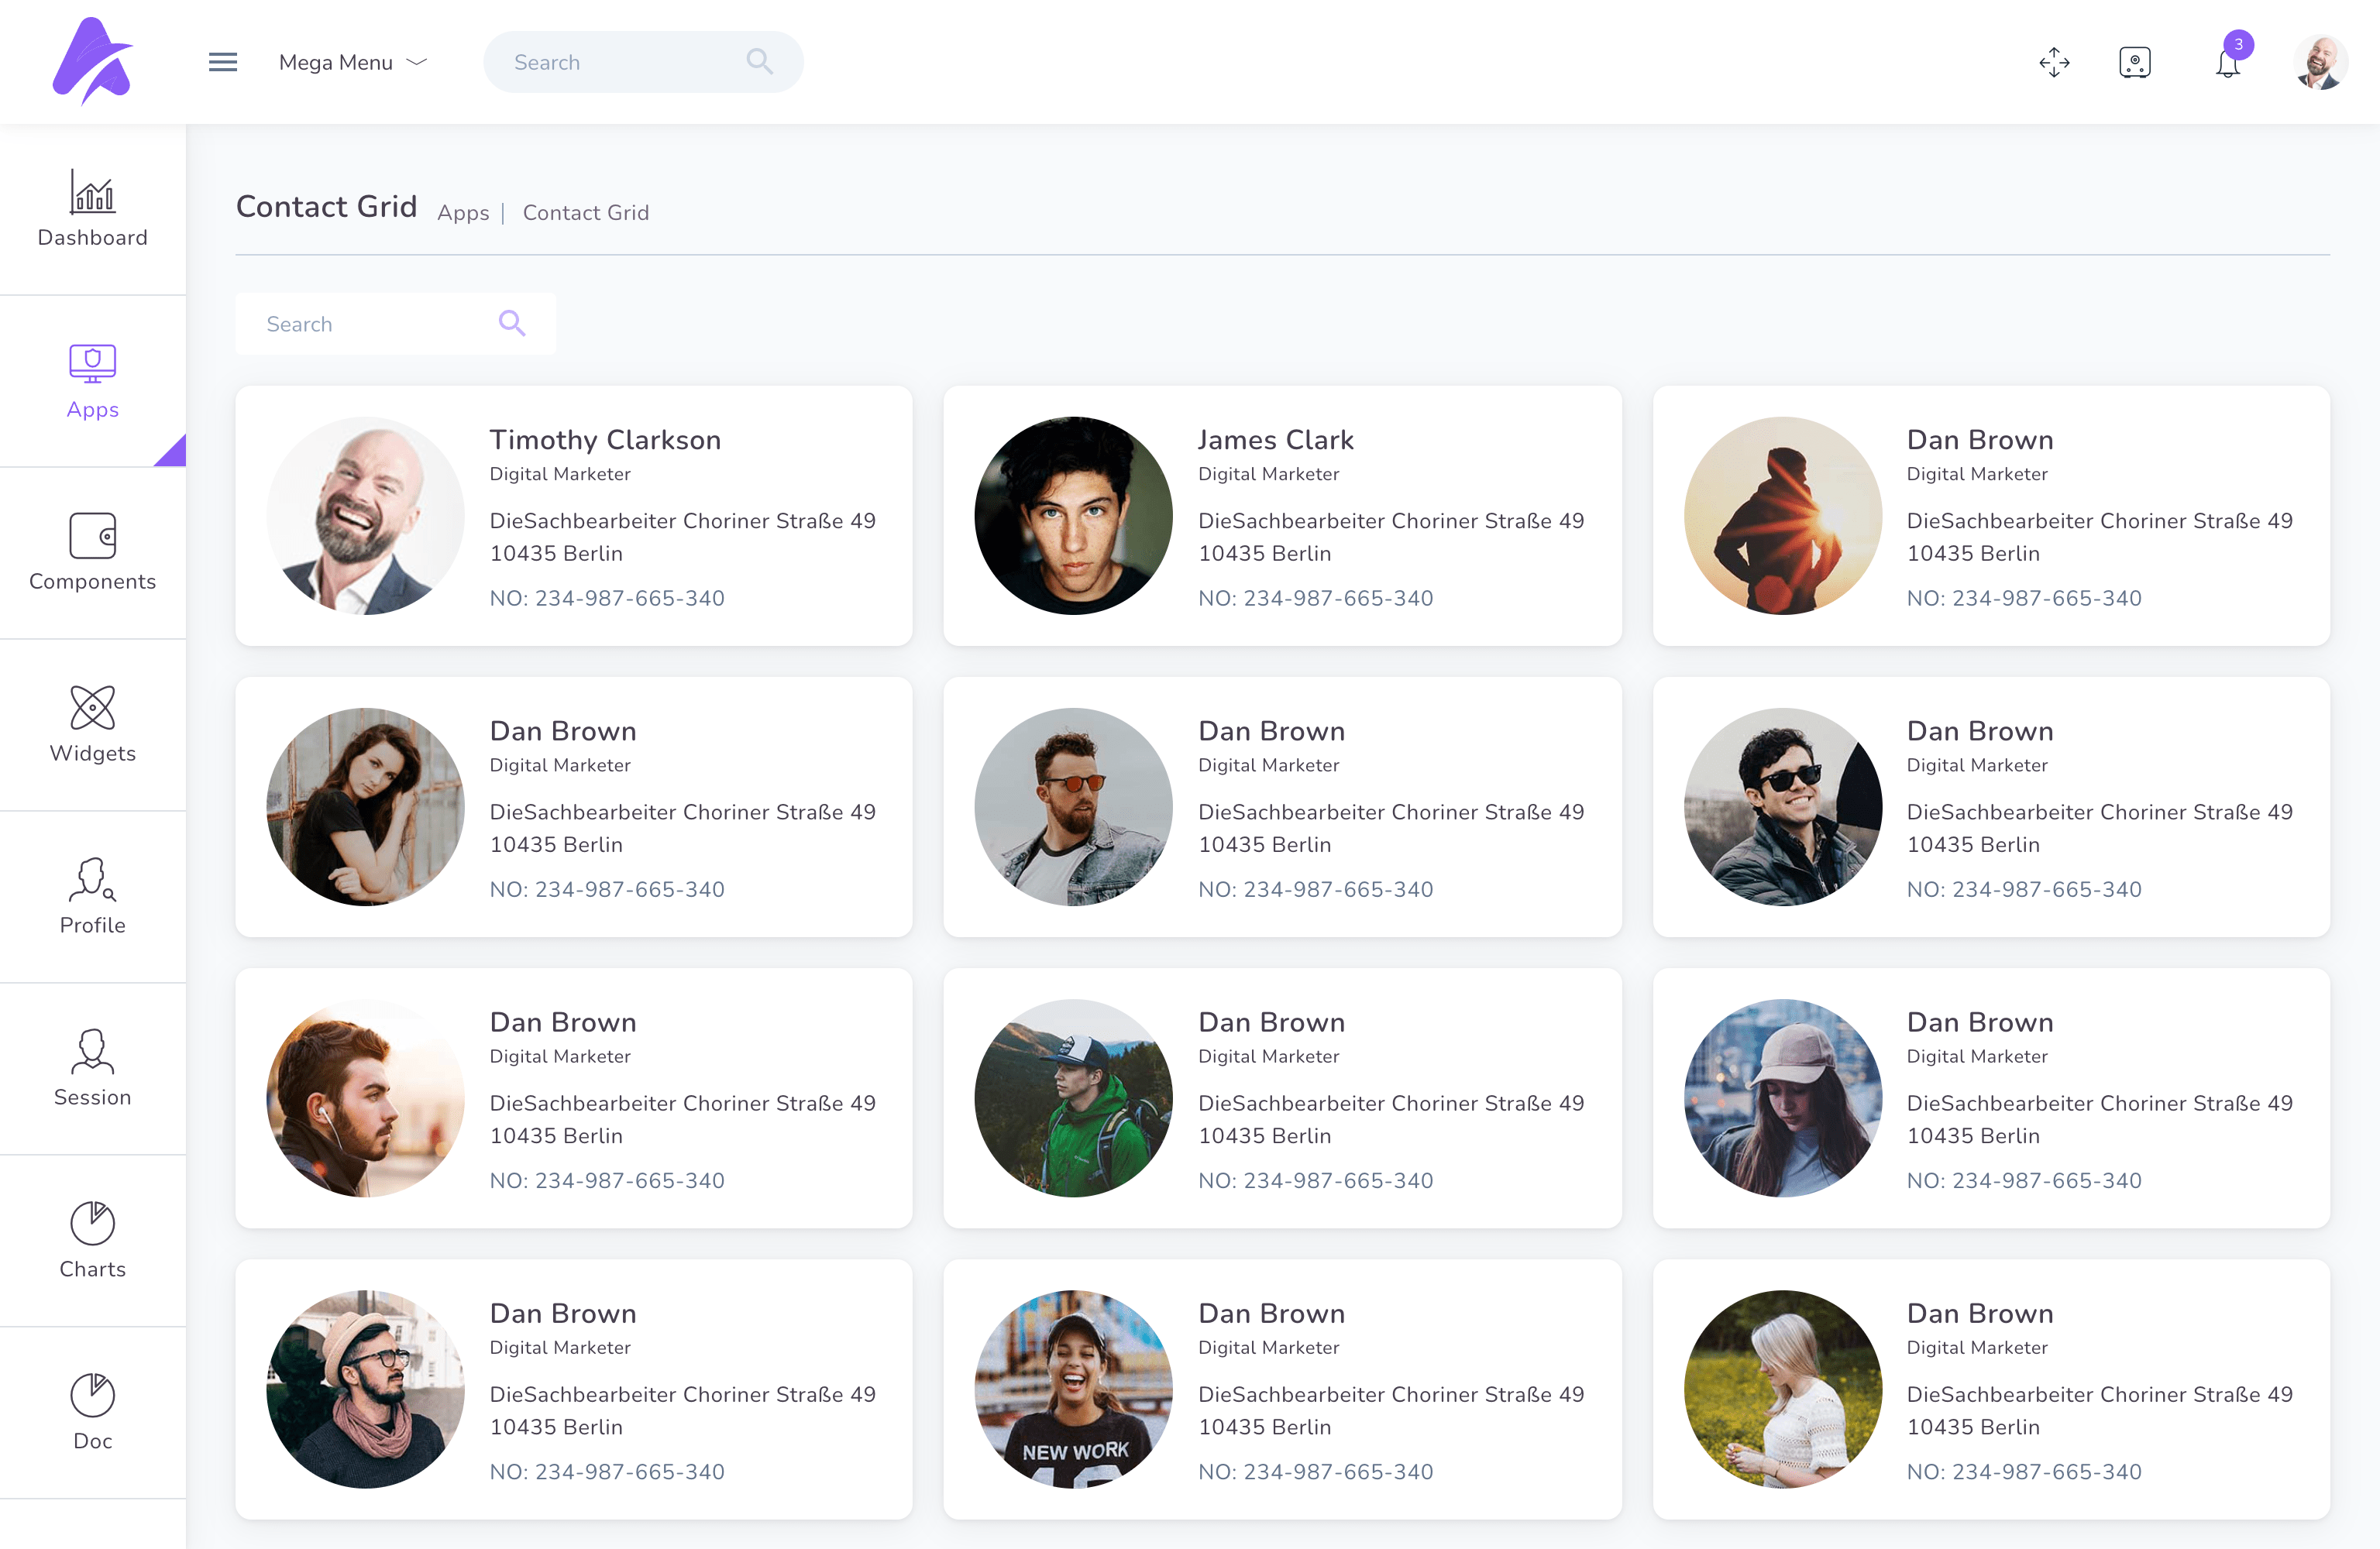The width and height of the screenshot is (2380, 1549).
Task: Click the top bar search magnifier icon
Action: tap(759, 62)
